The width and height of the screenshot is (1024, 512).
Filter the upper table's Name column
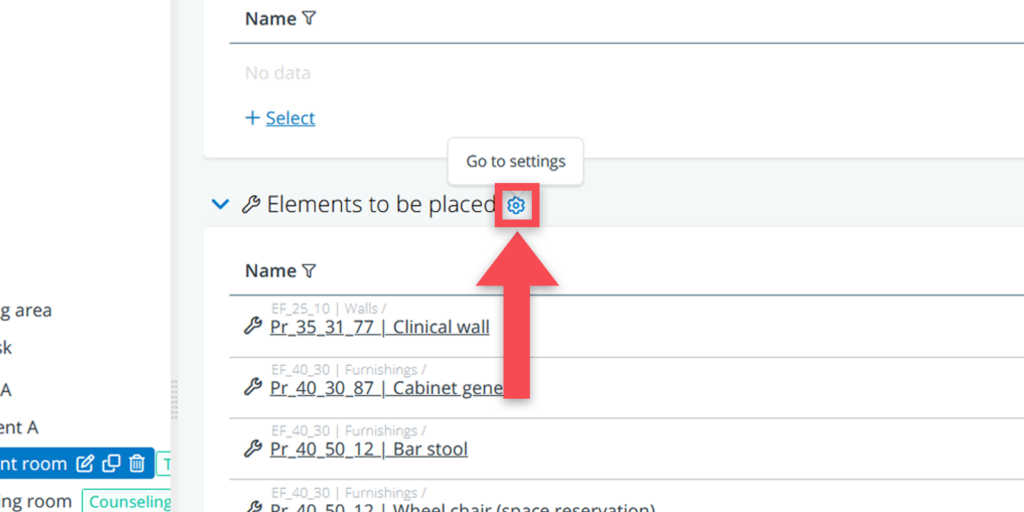click(x=309, y=19)
